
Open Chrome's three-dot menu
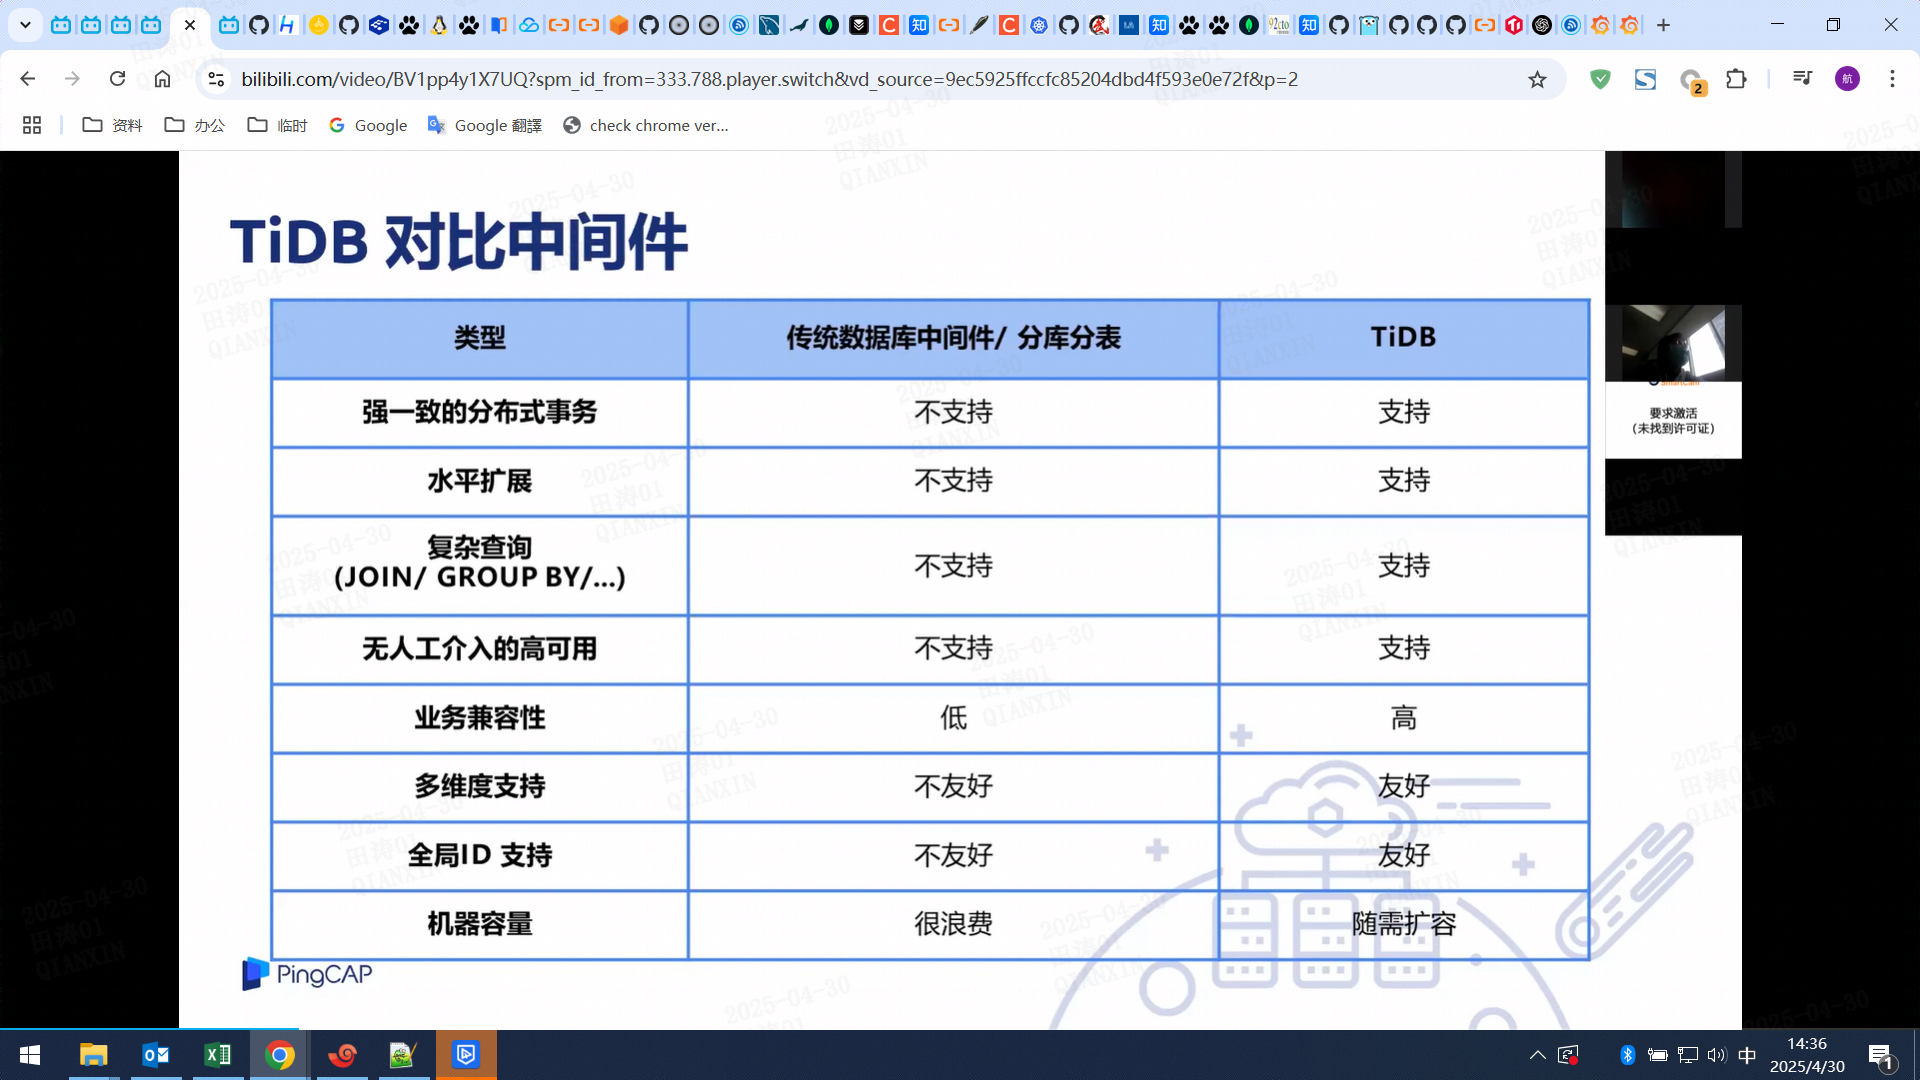tap(1892, 79)
